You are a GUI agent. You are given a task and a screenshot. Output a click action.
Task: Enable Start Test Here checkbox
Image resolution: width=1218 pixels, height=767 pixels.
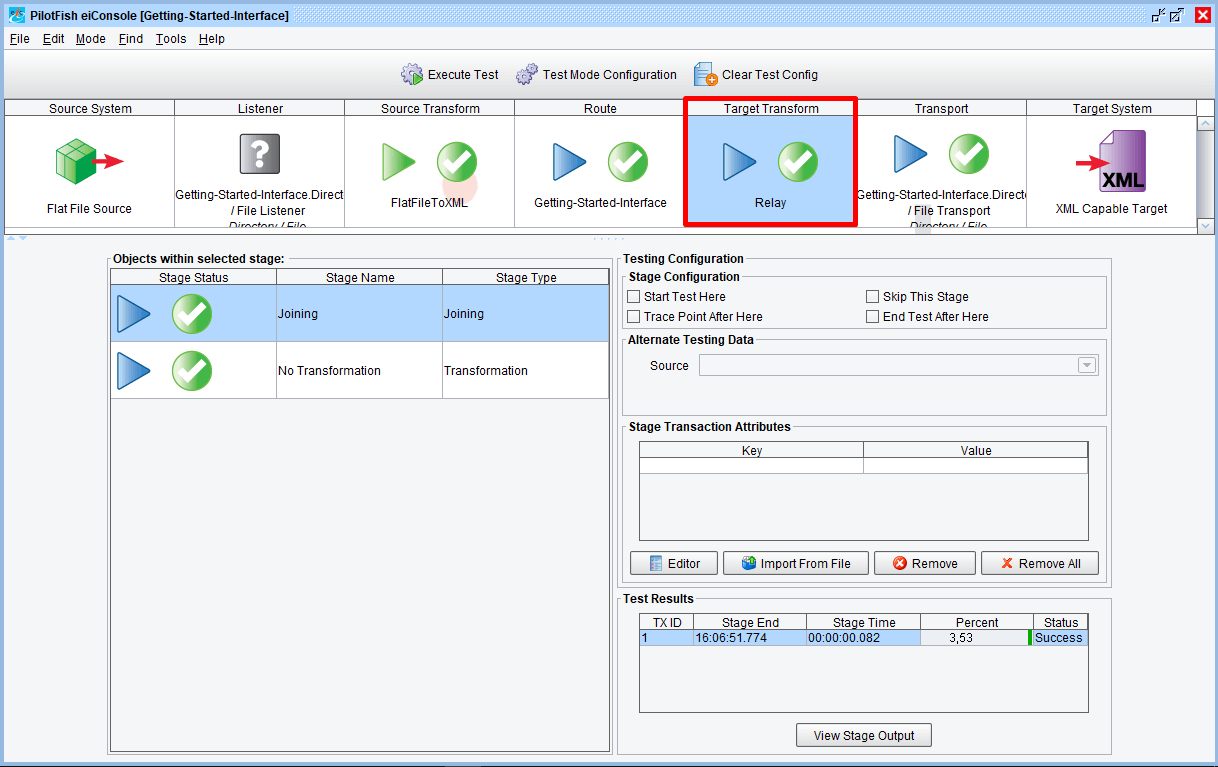pos(634,297)
